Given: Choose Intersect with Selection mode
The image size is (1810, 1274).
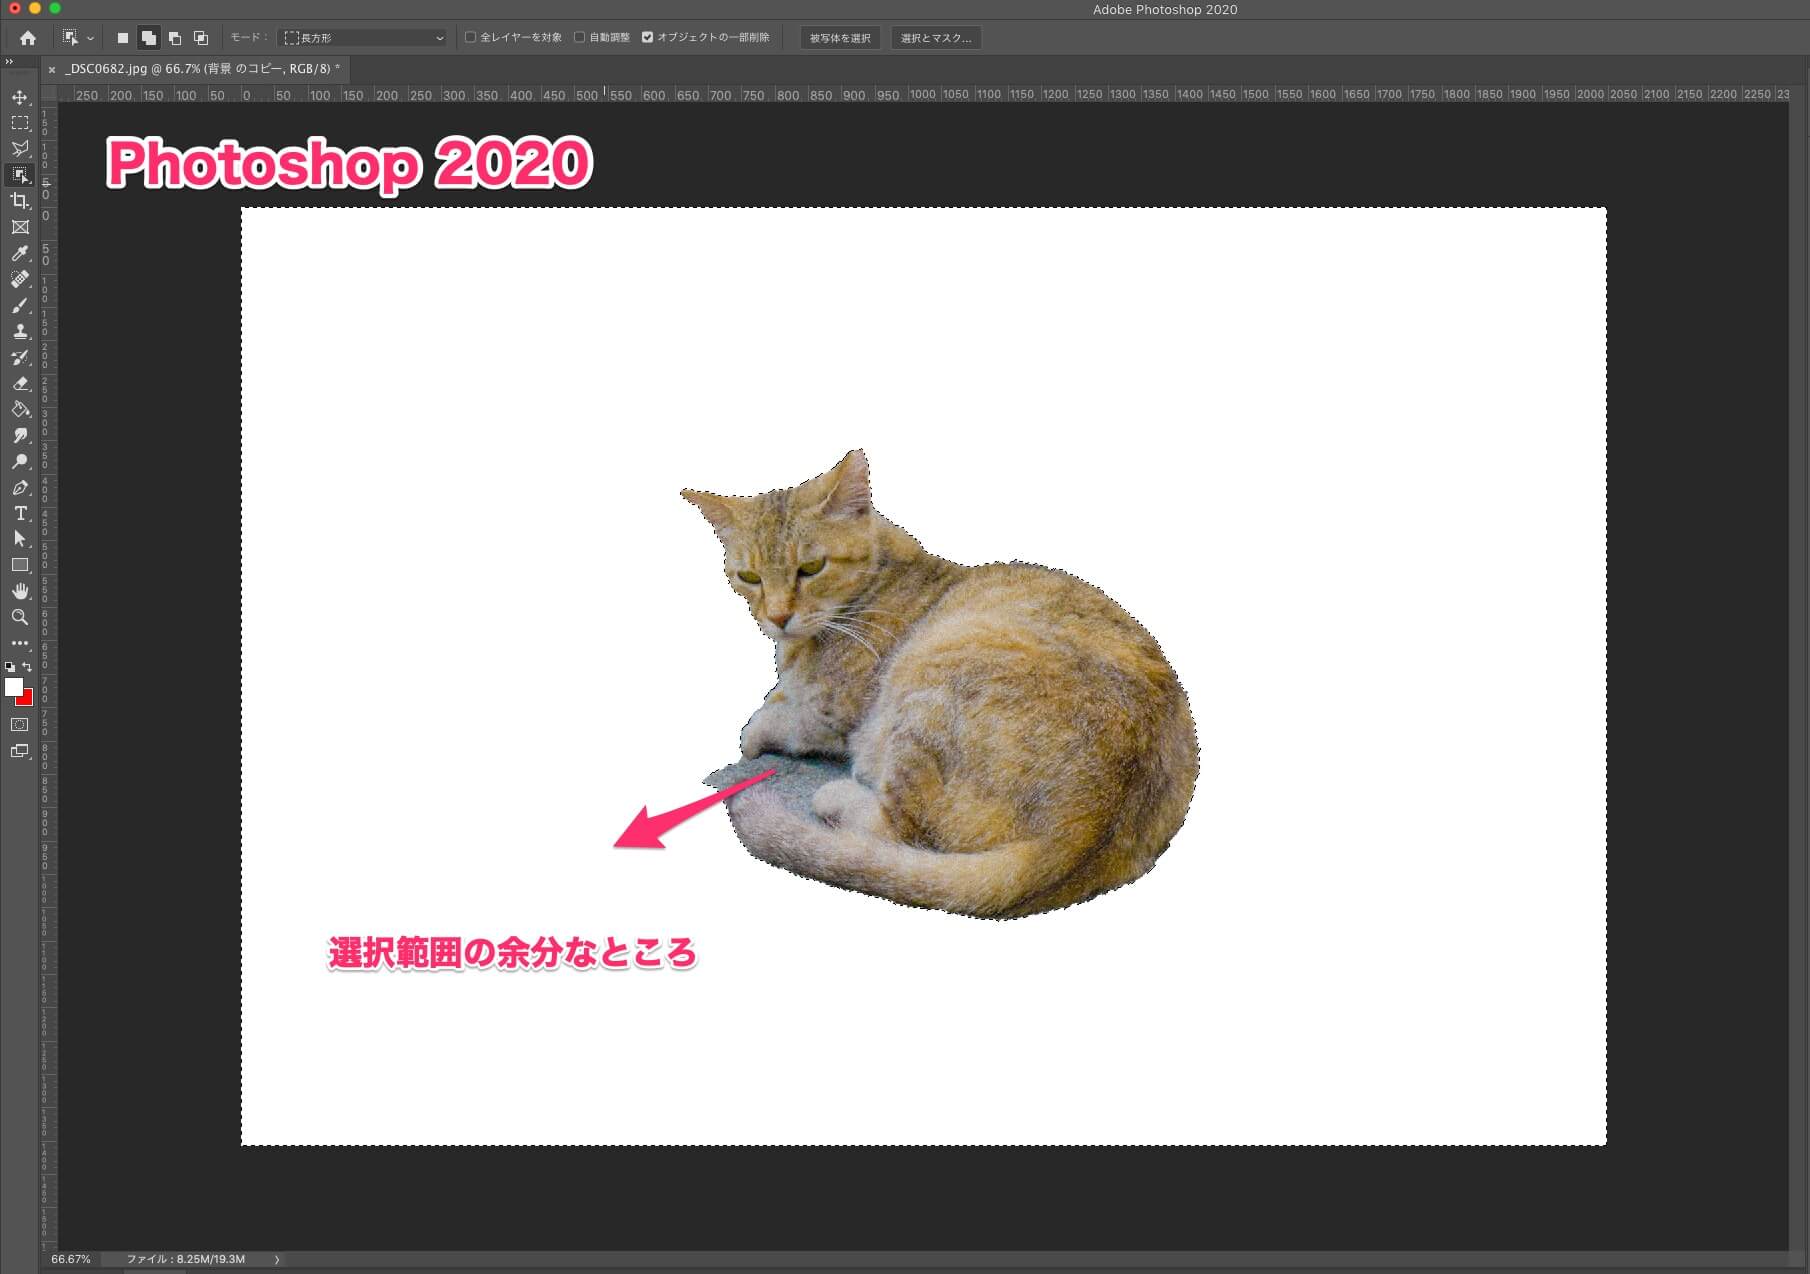Looking at the screenshot, I should click(x=201, y=38).
